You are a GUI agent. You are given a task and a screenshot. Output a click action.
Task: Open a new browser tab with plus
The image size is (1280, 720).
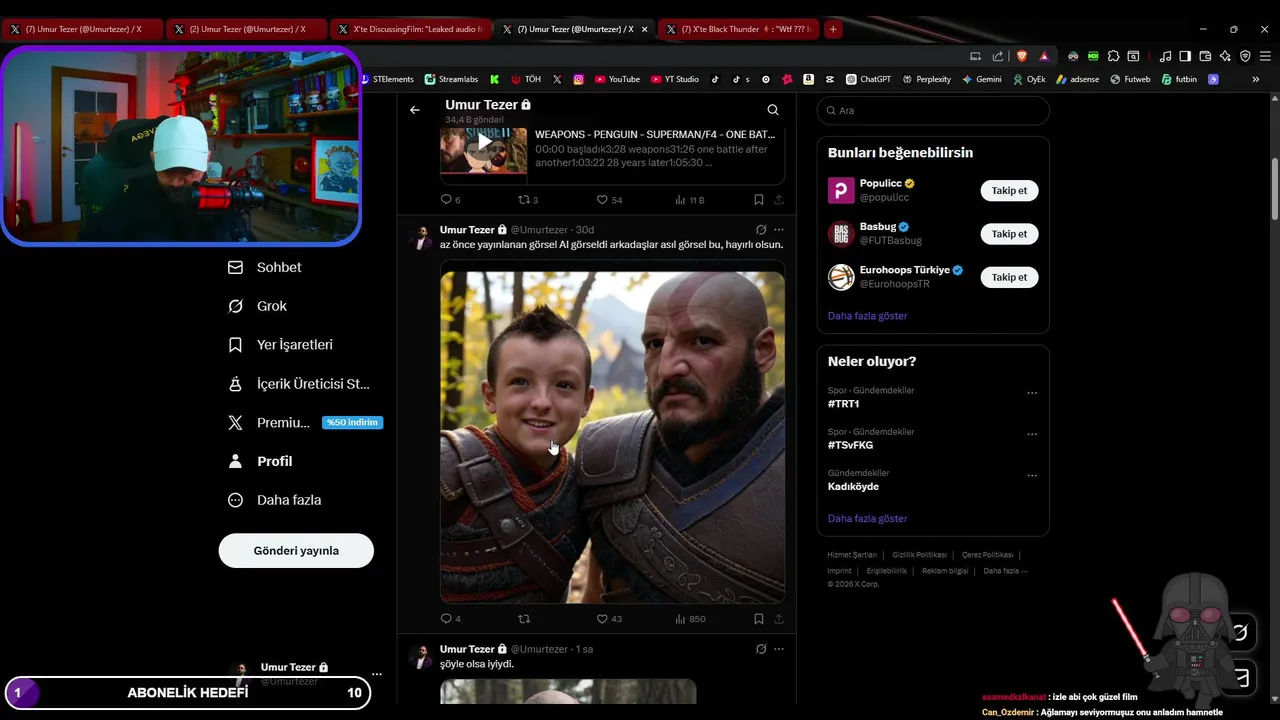coord(833,29)
